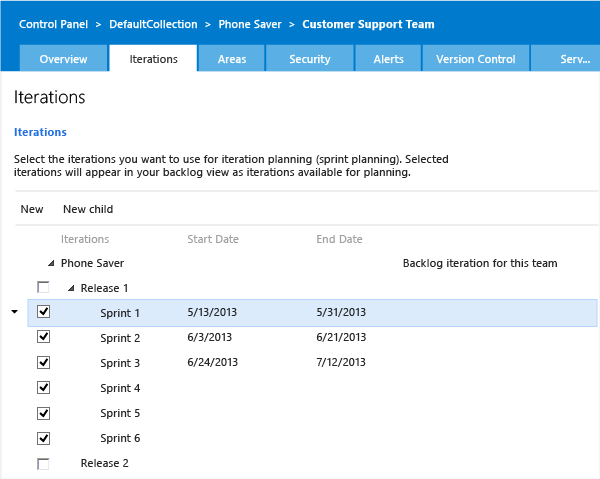This screenshot has width=600, height=479.
Task: Disable the Sprint 4 iteration checkbox
Action: [43, 387]
